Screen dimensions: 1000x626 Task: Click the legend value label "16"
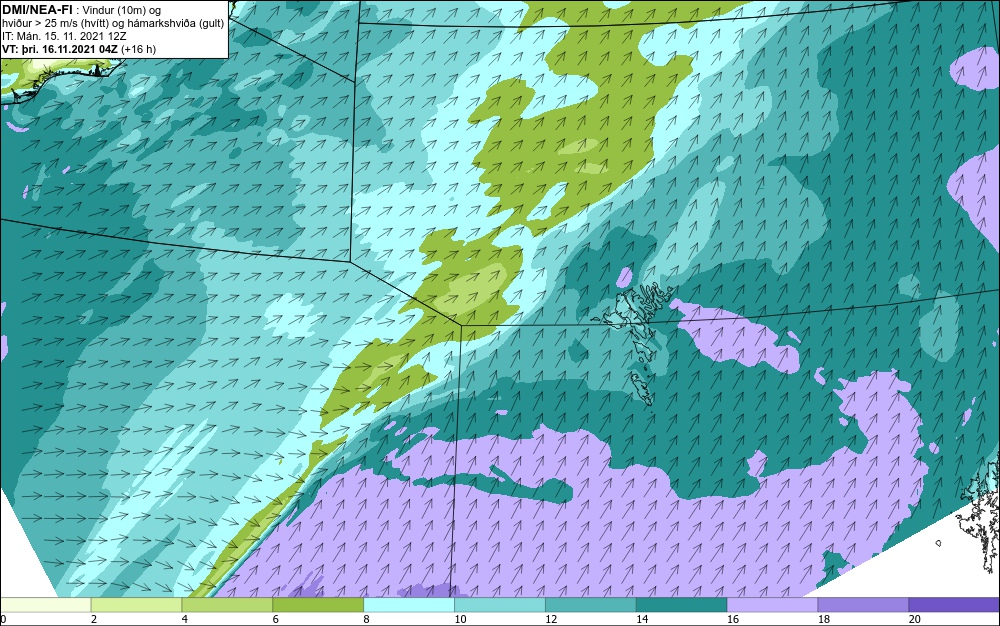point(733,619)
